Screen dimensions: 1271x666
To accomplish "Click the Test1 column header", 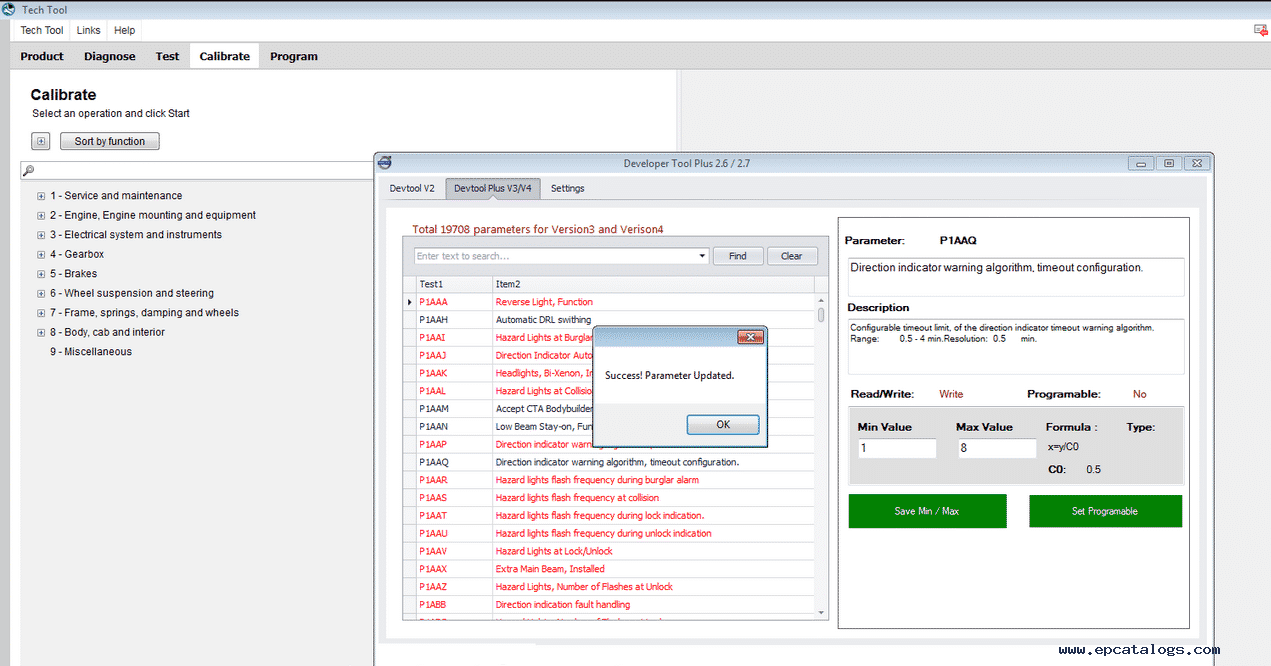I will [454, 284].
